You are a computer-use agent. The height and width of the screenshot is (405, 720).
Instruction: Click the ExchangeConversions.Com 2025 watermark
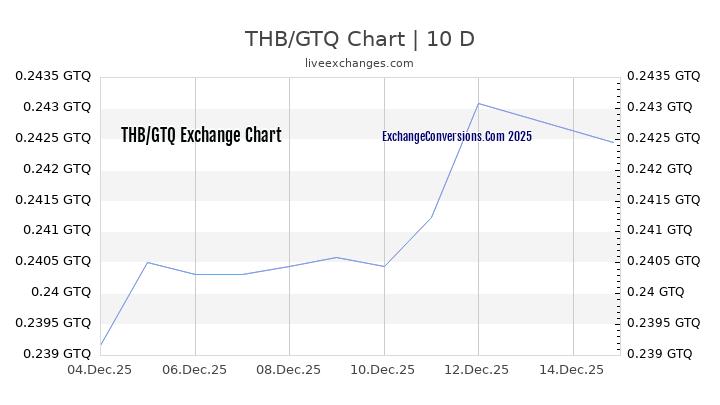pos(457,136)
